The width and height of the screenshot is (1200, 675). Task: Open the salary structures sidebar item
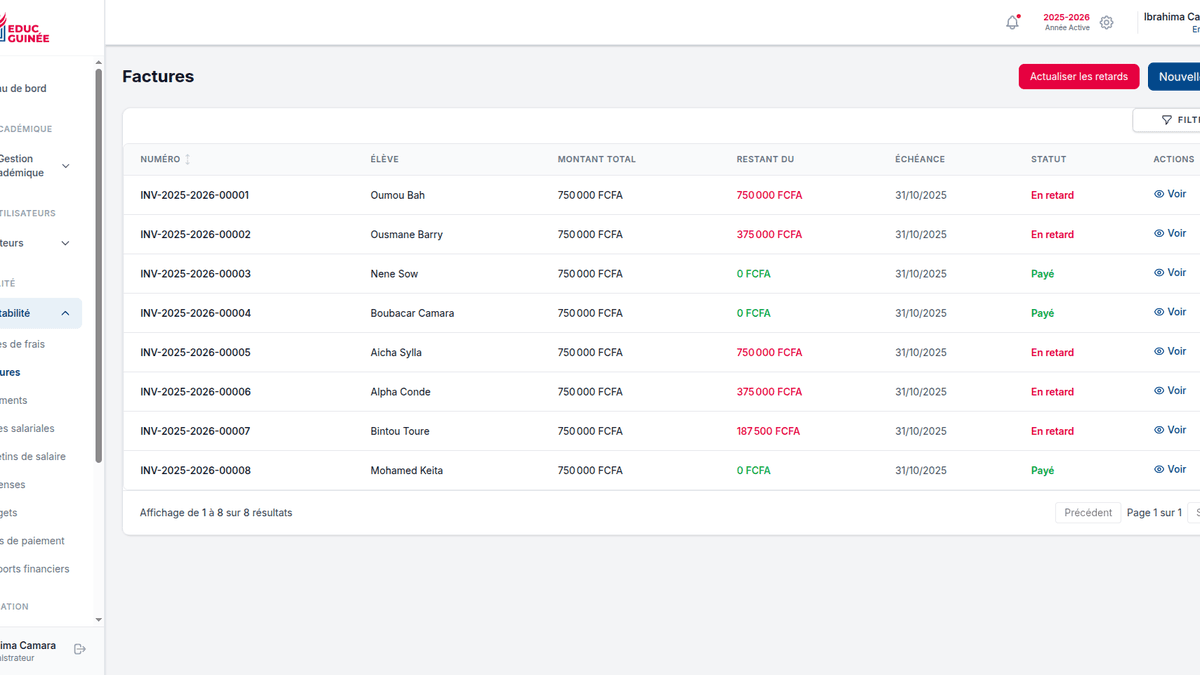(27, 429)
